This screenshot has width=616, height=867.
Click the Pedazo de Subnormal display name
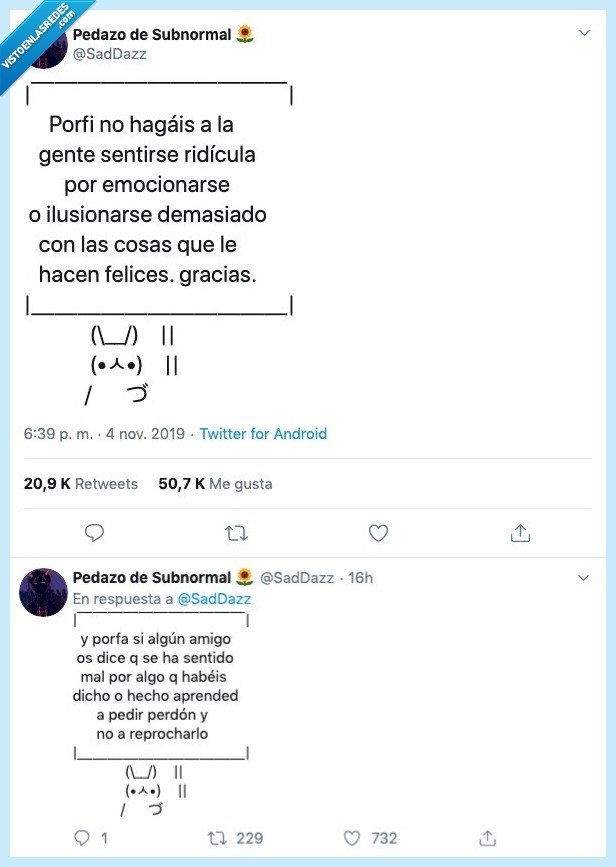pyautogui.click(x=152, y=33)
